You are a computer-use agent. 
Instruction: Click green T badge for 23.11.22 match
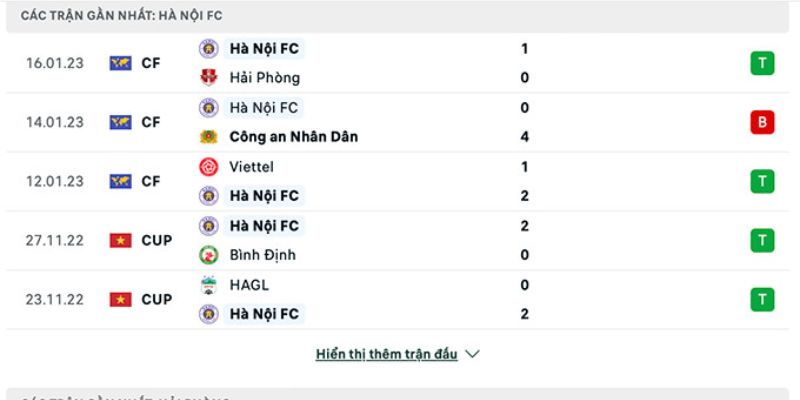(x=762, y=299)
